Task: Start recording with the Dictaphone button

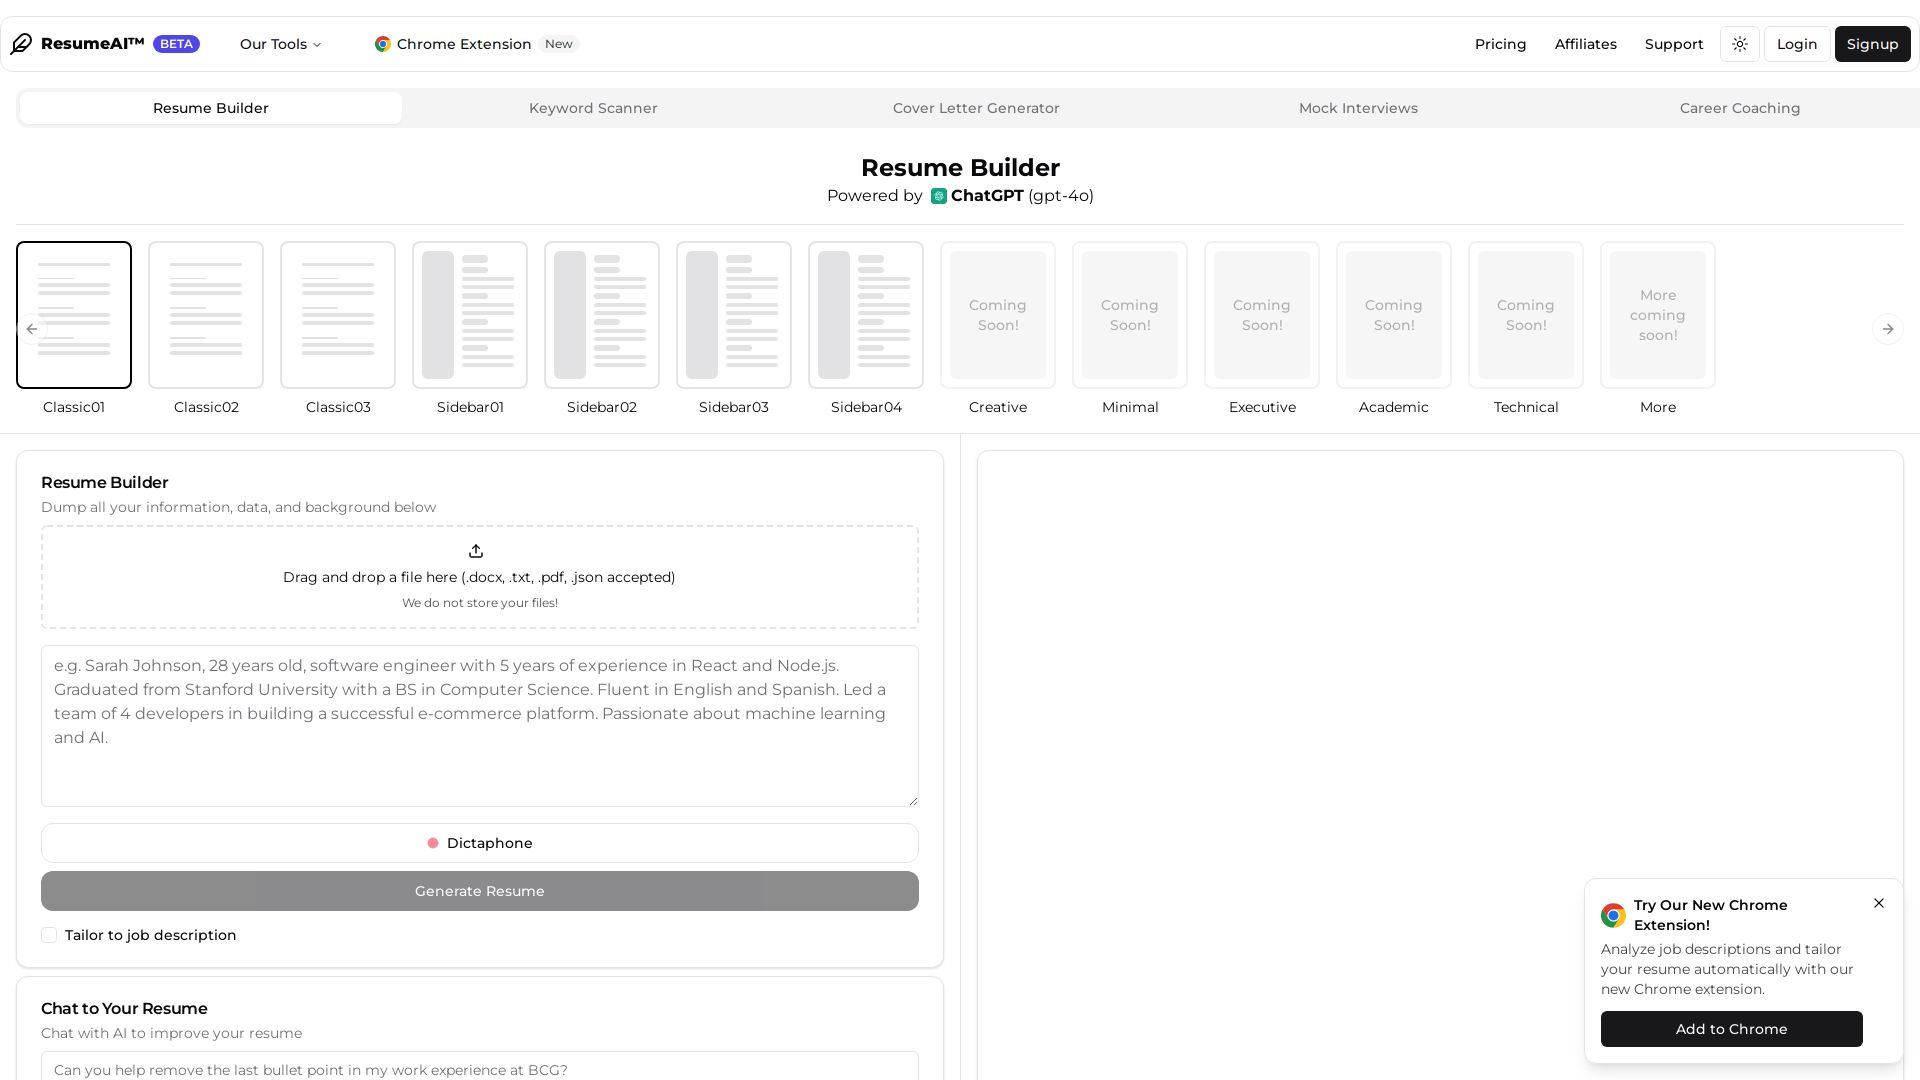Action: (480, 843)
